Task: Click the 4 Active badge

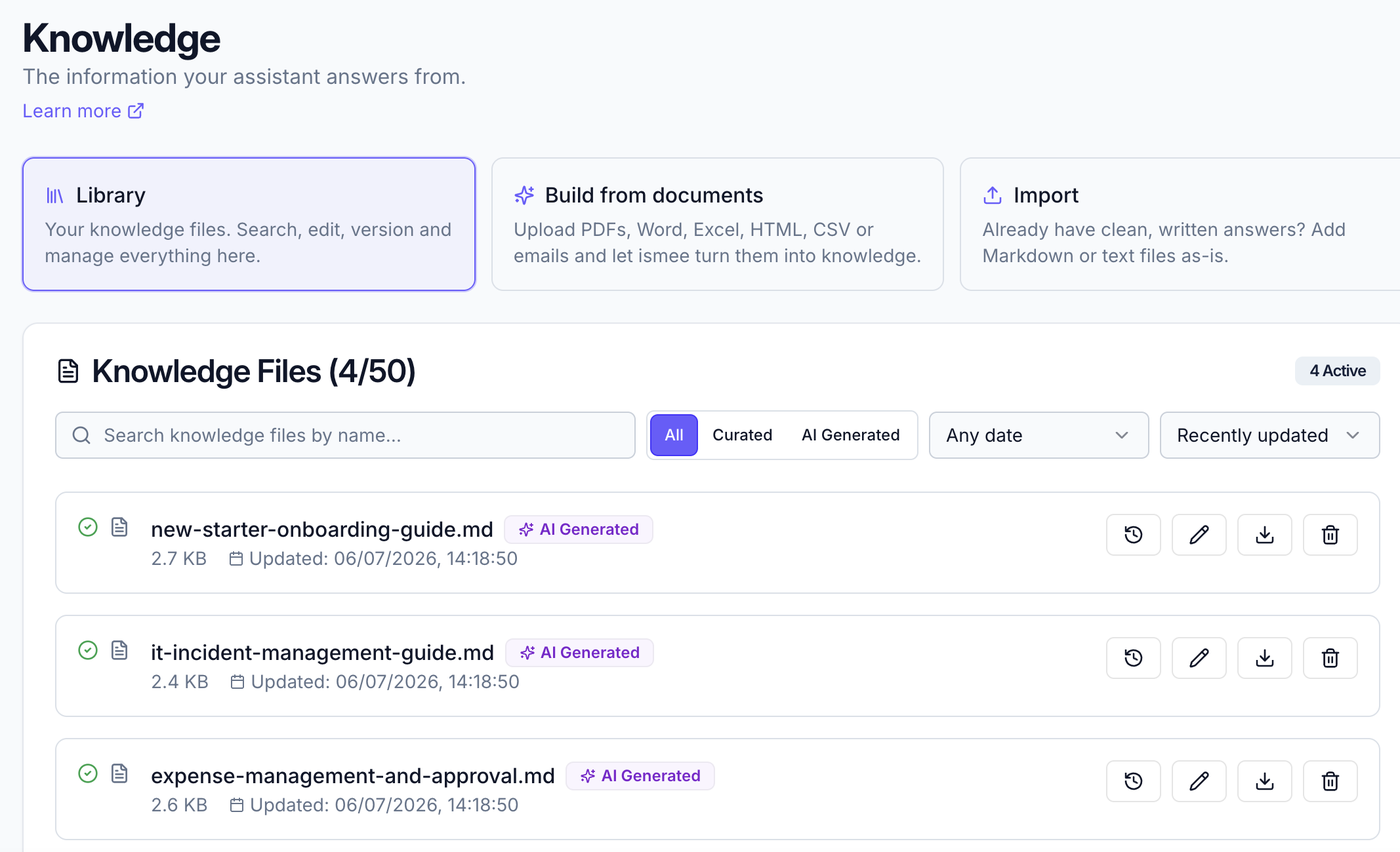Action: (x=1338, y=370)
